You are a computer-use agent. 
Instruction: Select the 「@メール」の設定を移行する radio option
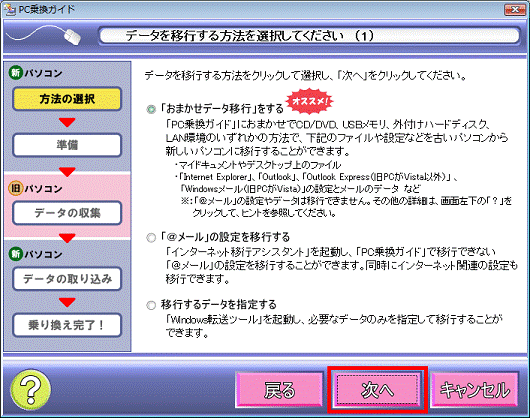pos(151,238)
